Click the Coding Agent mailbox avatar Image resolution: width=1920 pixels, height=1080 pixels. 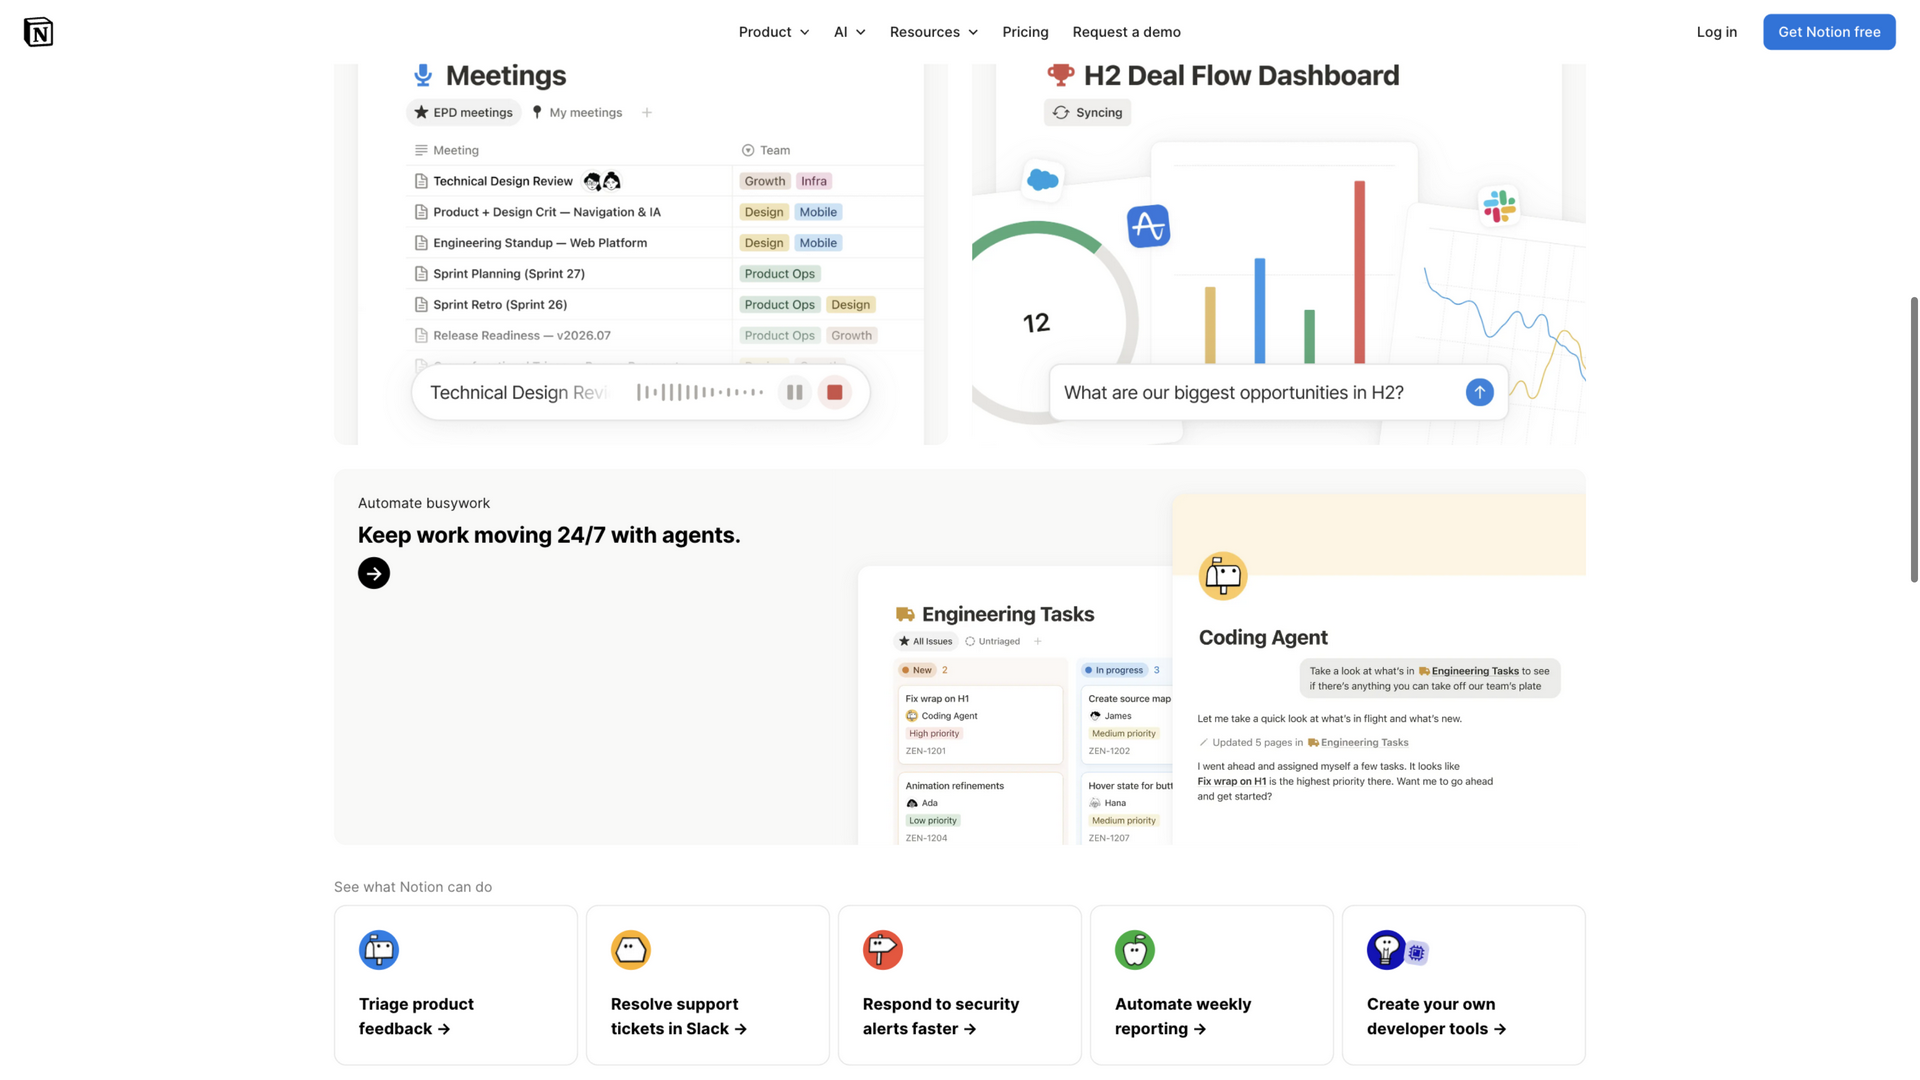pyautogui.click(x=1222, y=576)
